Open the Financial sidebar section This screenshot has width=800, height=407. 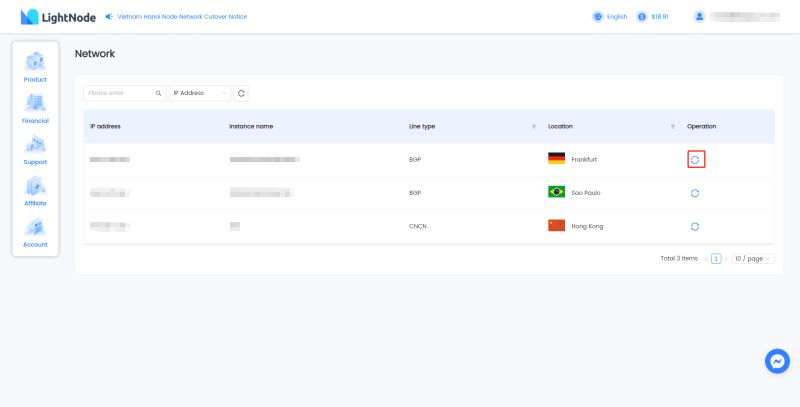click(35, 108)
